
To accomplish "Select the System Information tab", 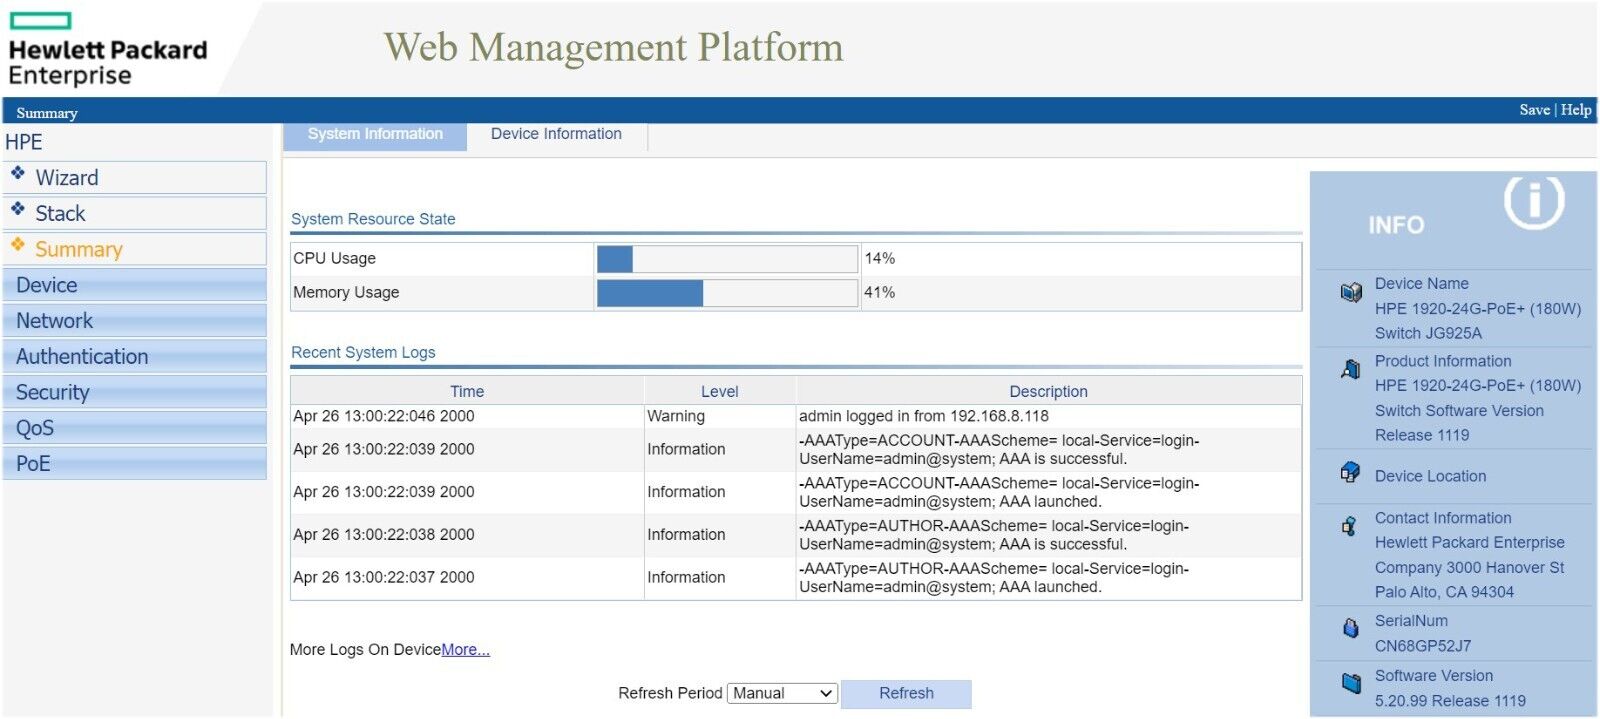I will (x=375, y=134).
